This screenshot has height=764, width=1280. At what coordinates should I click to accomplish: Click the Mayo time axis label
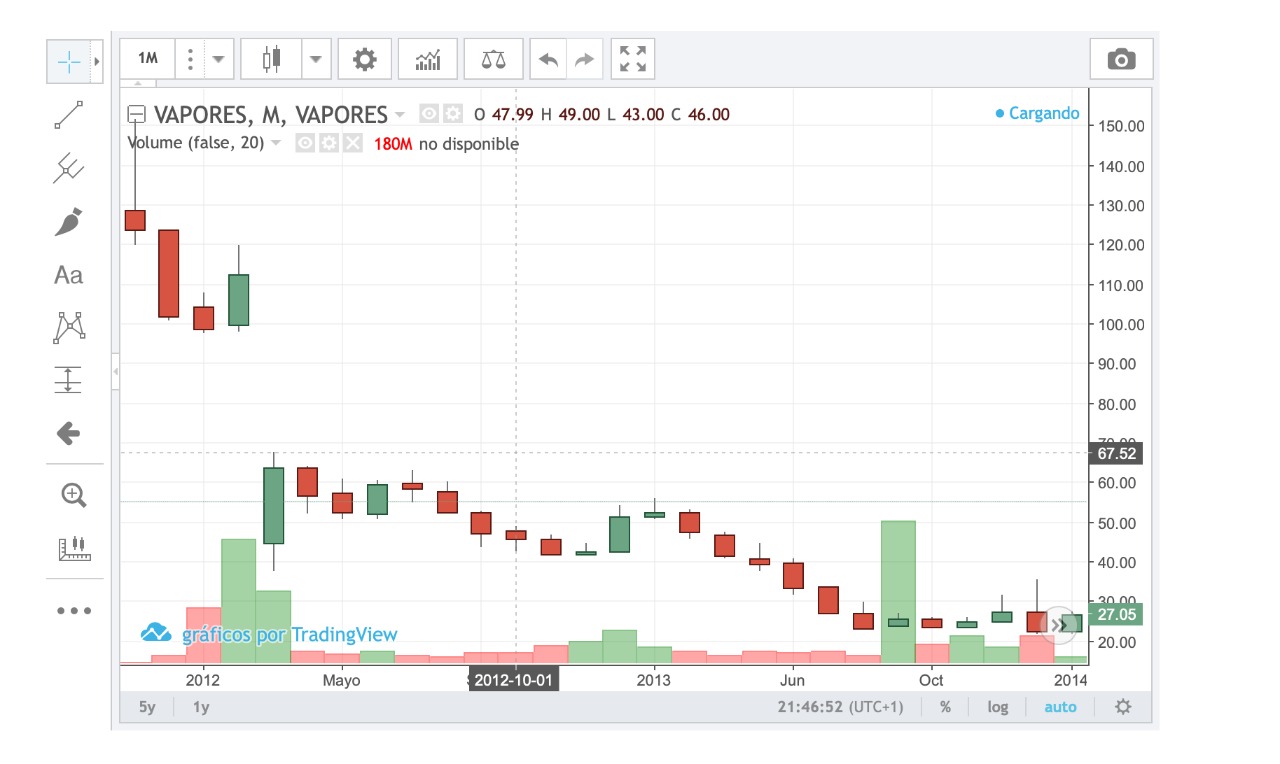coord(341,680)
